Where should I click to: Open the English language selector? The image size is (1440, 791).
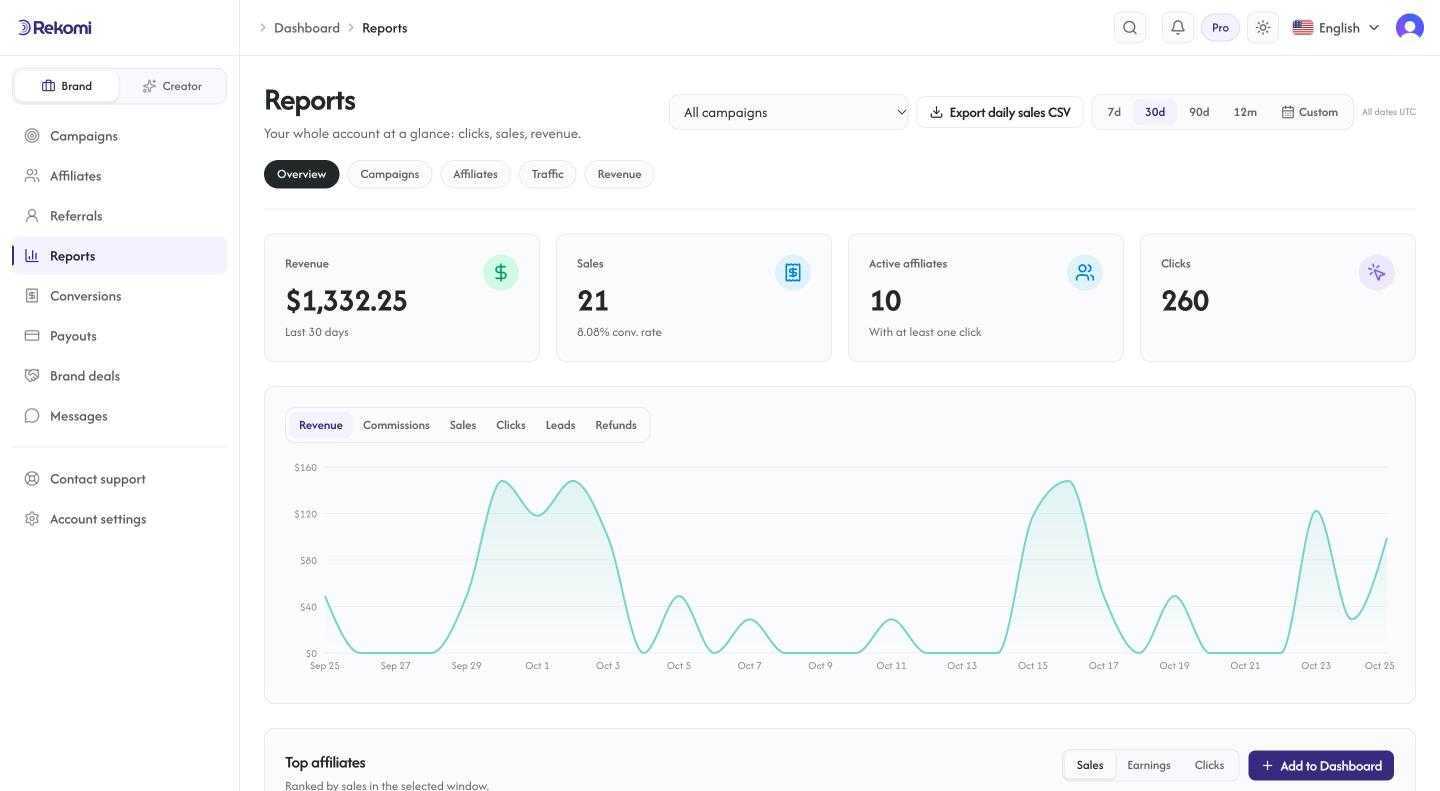[x=1336, y=28]
